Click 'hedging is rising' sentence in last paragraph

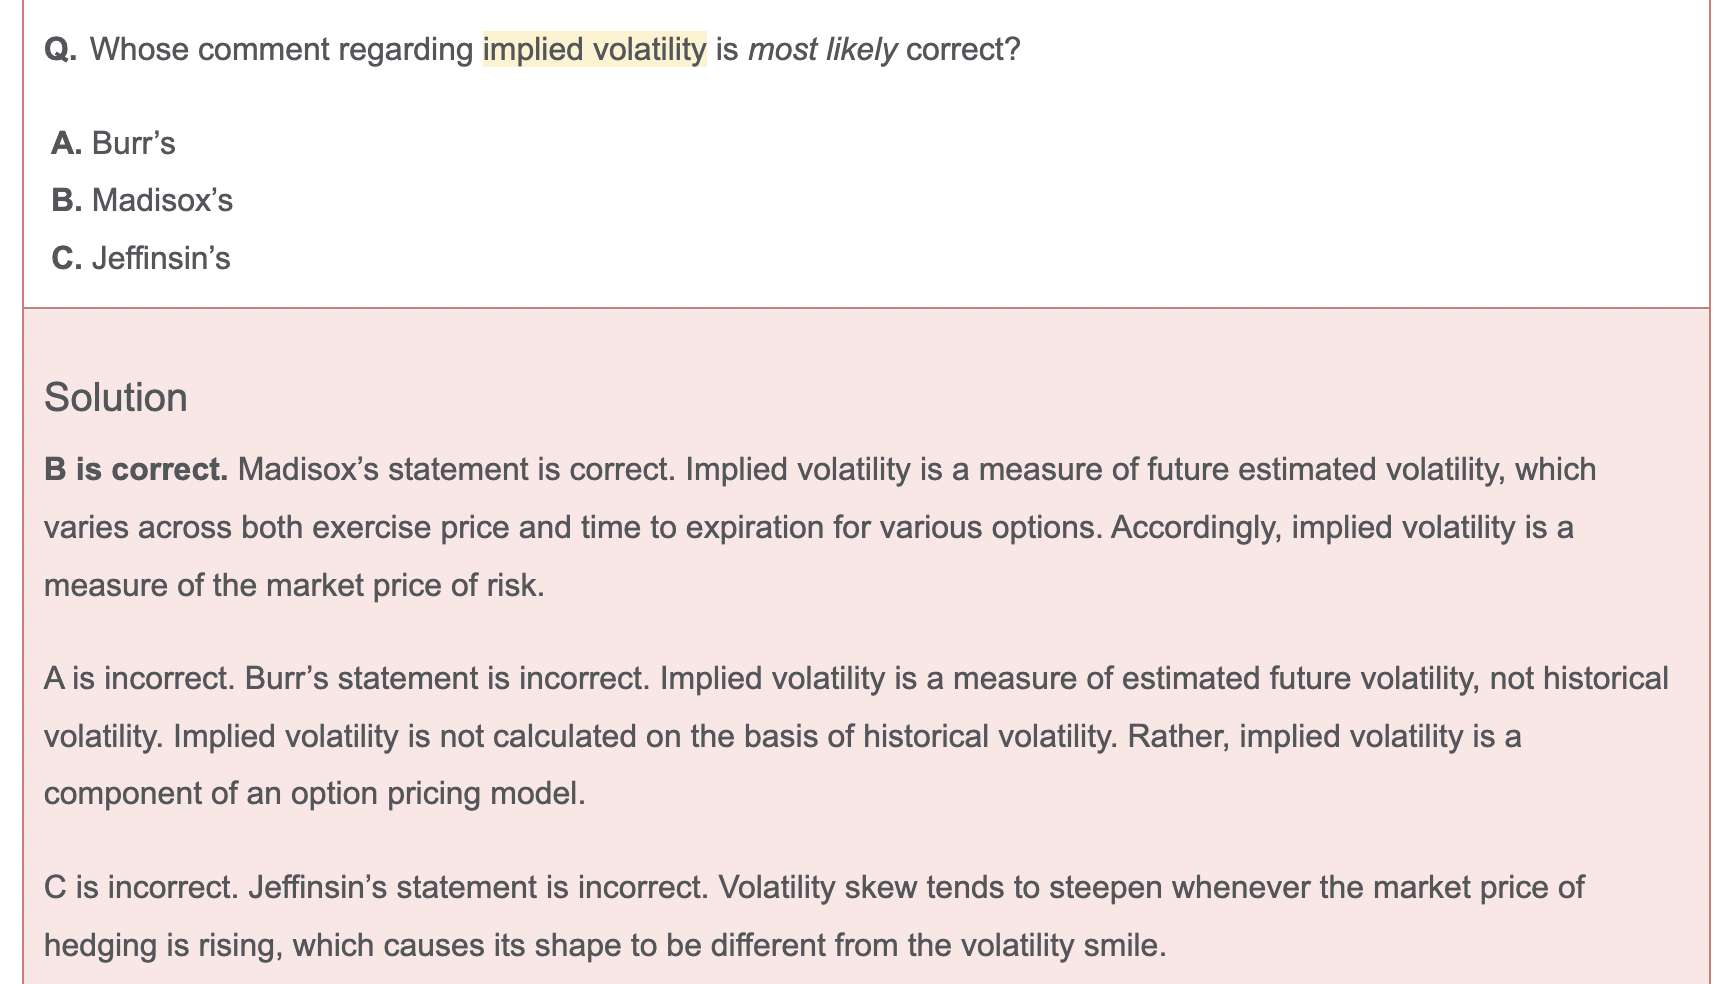(605, 945)
